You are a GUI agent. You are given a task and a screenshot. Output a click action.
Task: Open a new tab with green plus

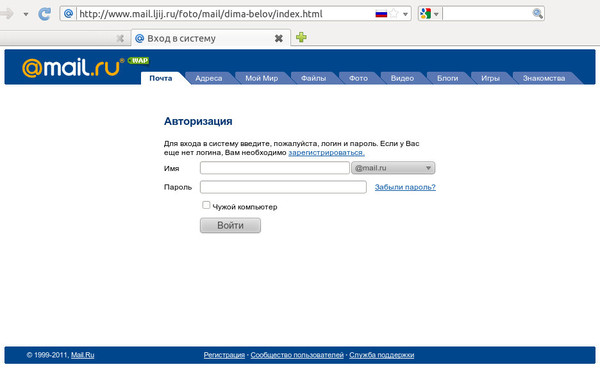pos(301,37)
